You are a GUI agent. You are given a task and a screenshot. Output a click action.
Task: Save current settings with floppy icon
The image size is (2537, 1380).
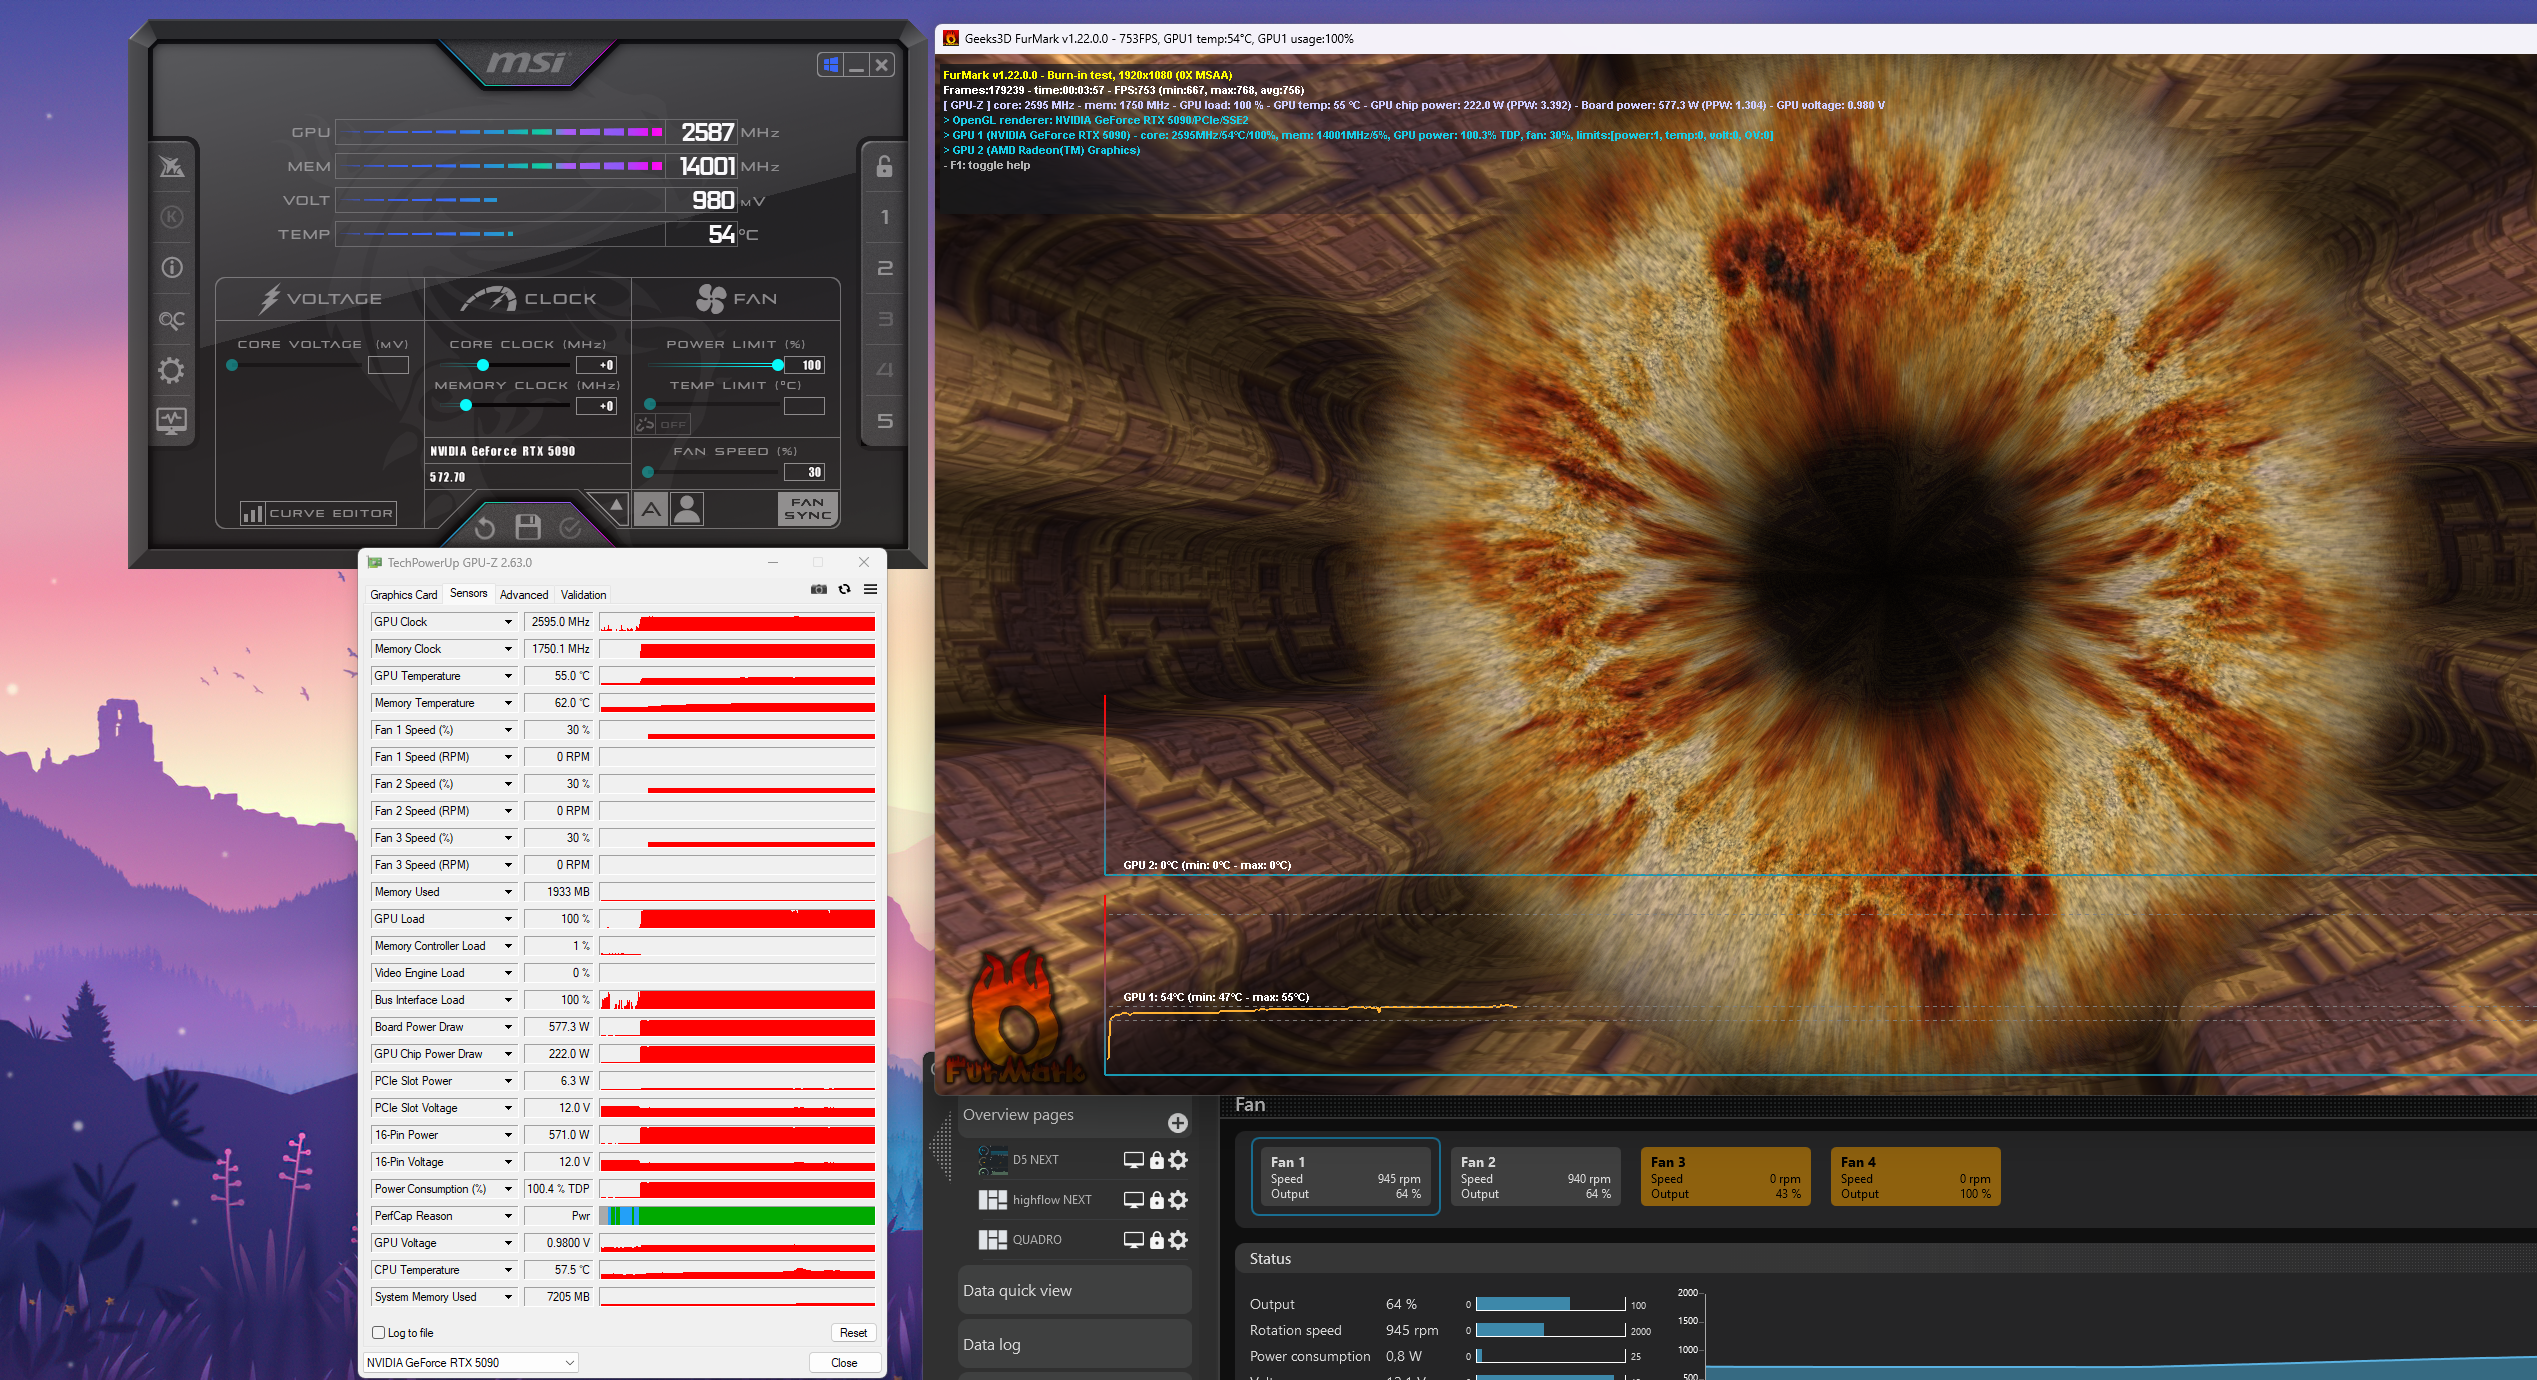(x=528, y=526)
